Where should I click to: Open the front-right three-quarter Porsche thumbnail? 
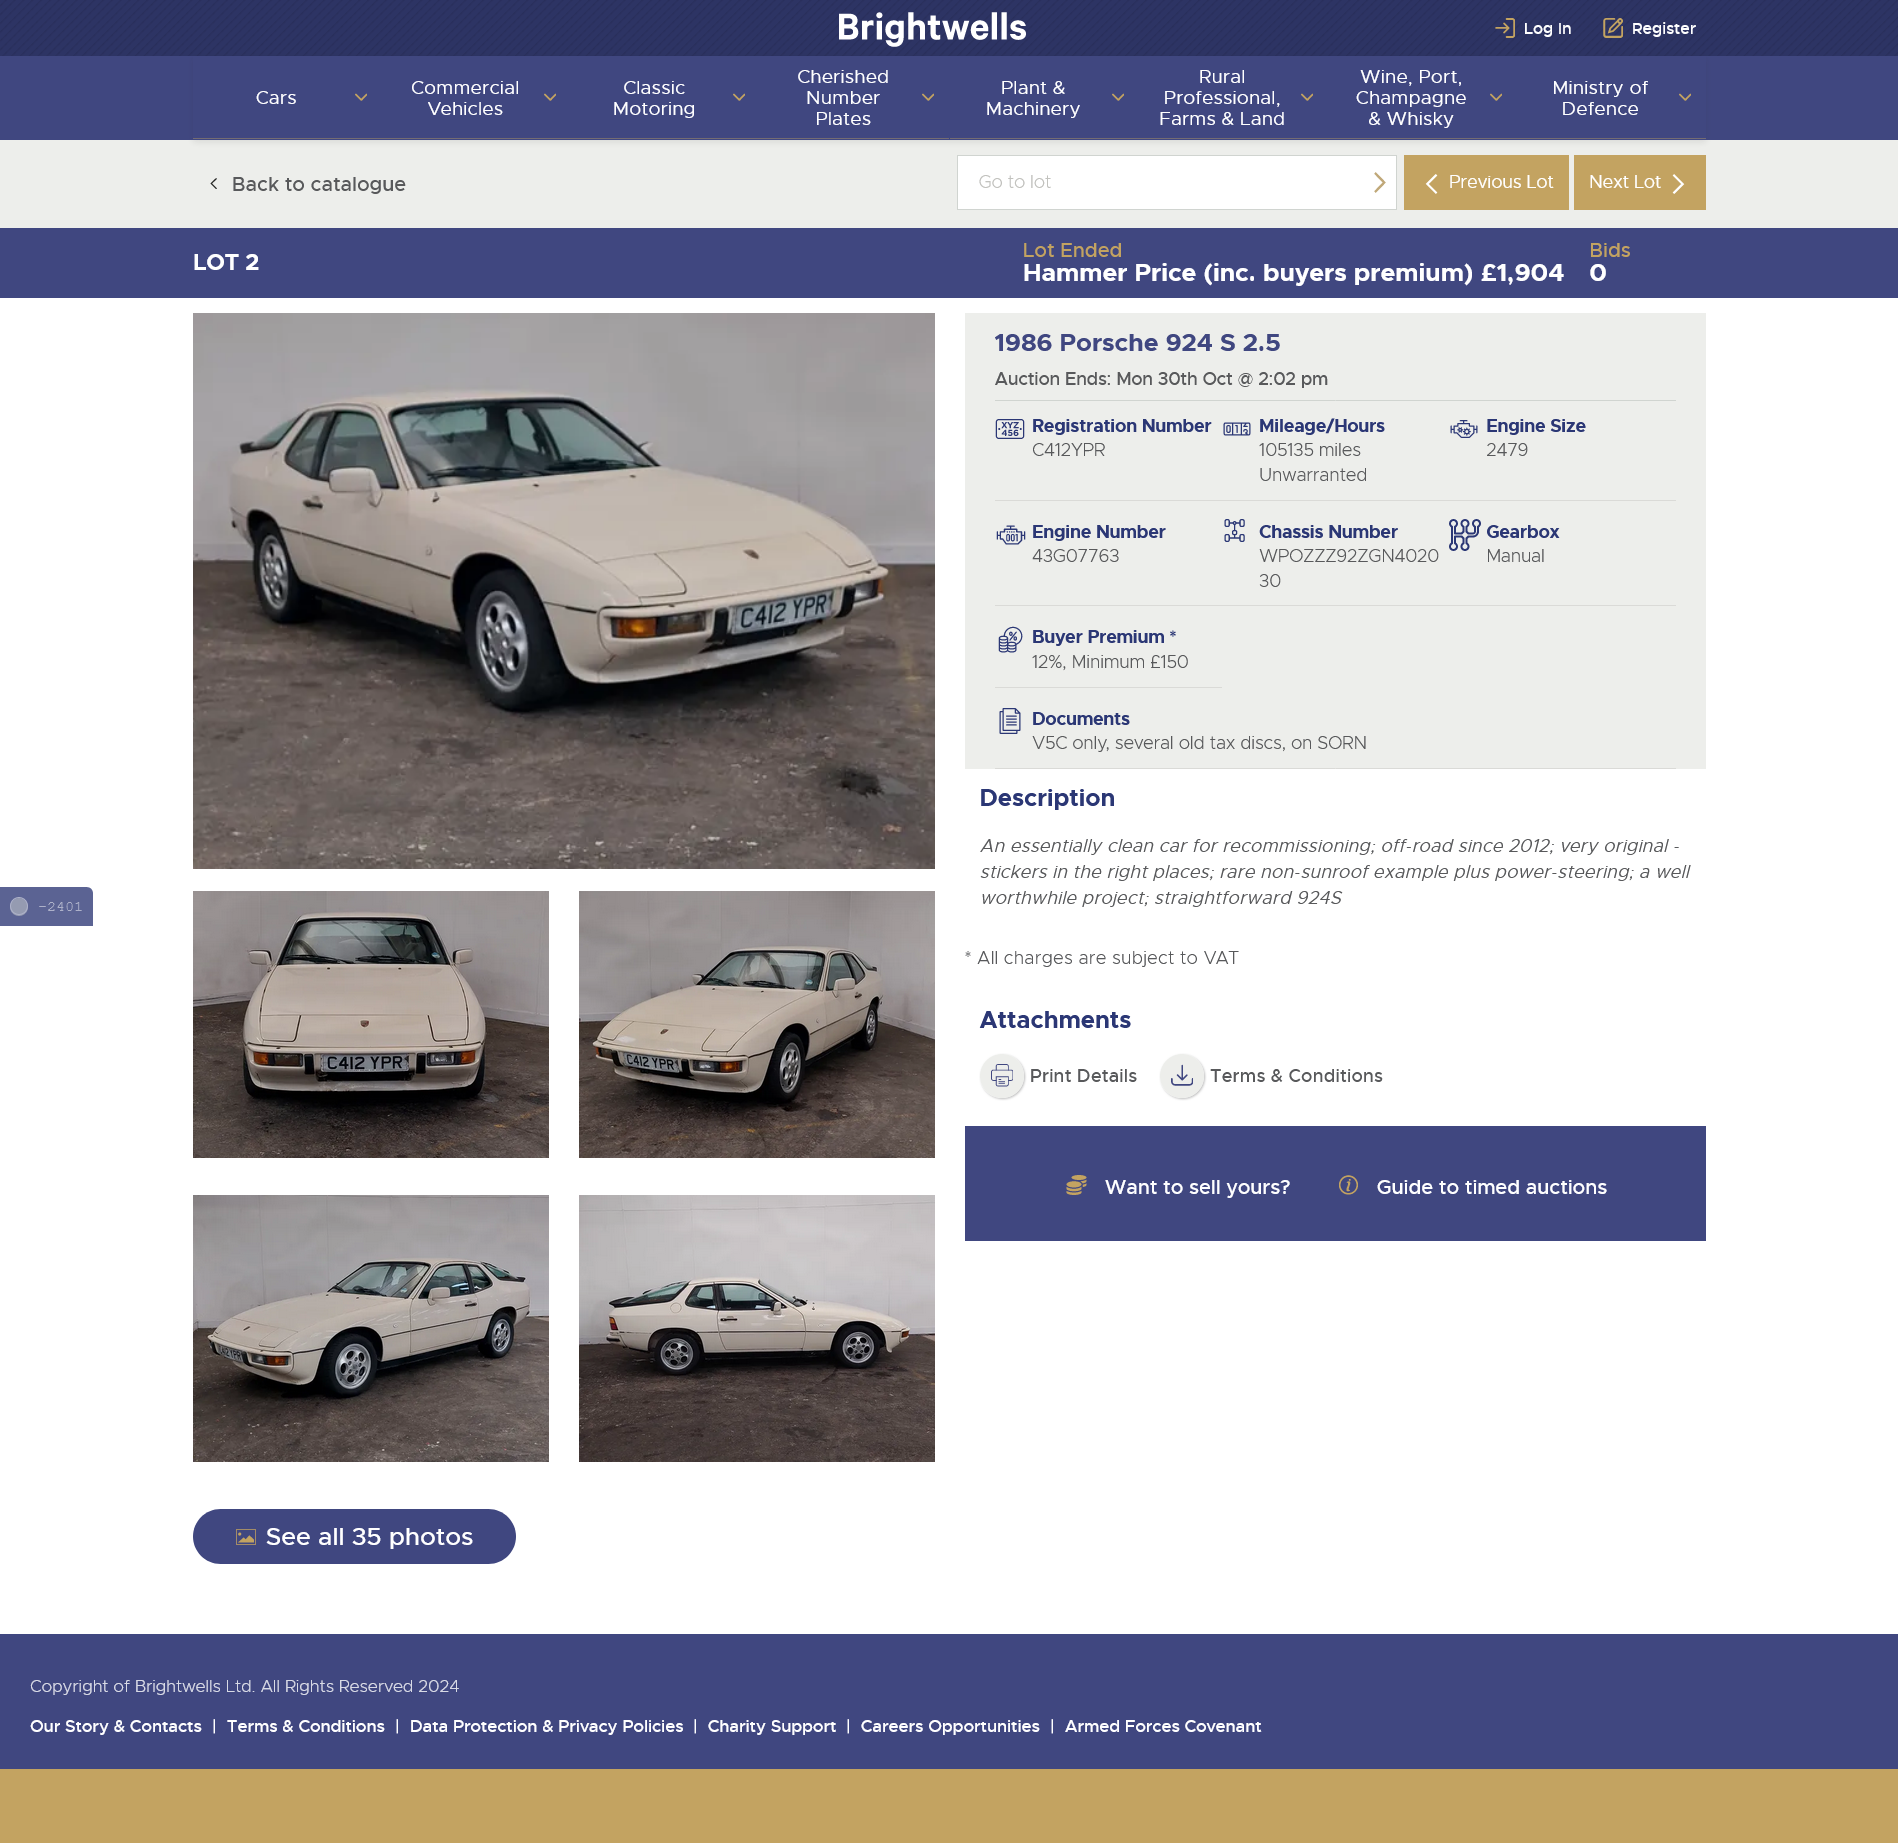click(x=757, y=1025)
